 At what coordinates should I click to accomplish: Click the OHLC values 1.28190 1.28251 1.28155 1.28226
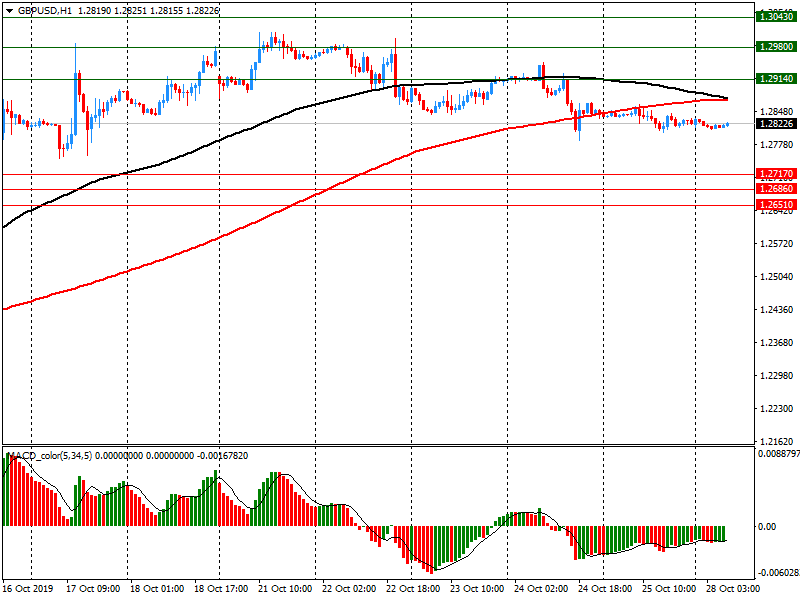pos(149,10)
